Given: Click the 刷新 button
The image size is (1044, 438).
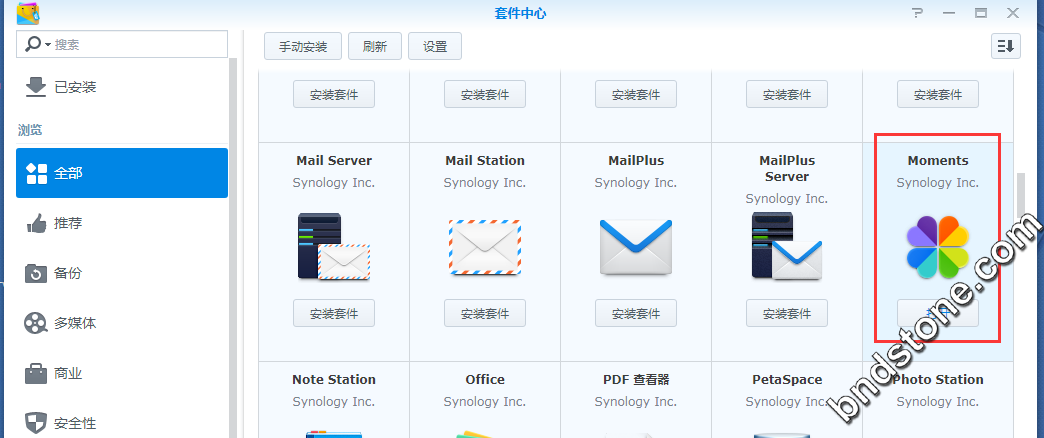Looking at the screenshot, I should click(375, 47).
